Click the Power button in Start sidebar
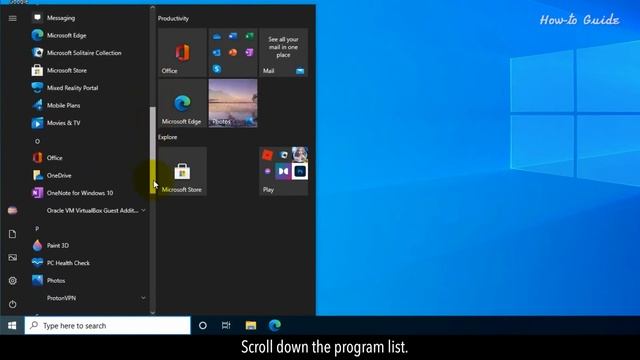Viewport: 640px width, 360px height. [13, 304]
